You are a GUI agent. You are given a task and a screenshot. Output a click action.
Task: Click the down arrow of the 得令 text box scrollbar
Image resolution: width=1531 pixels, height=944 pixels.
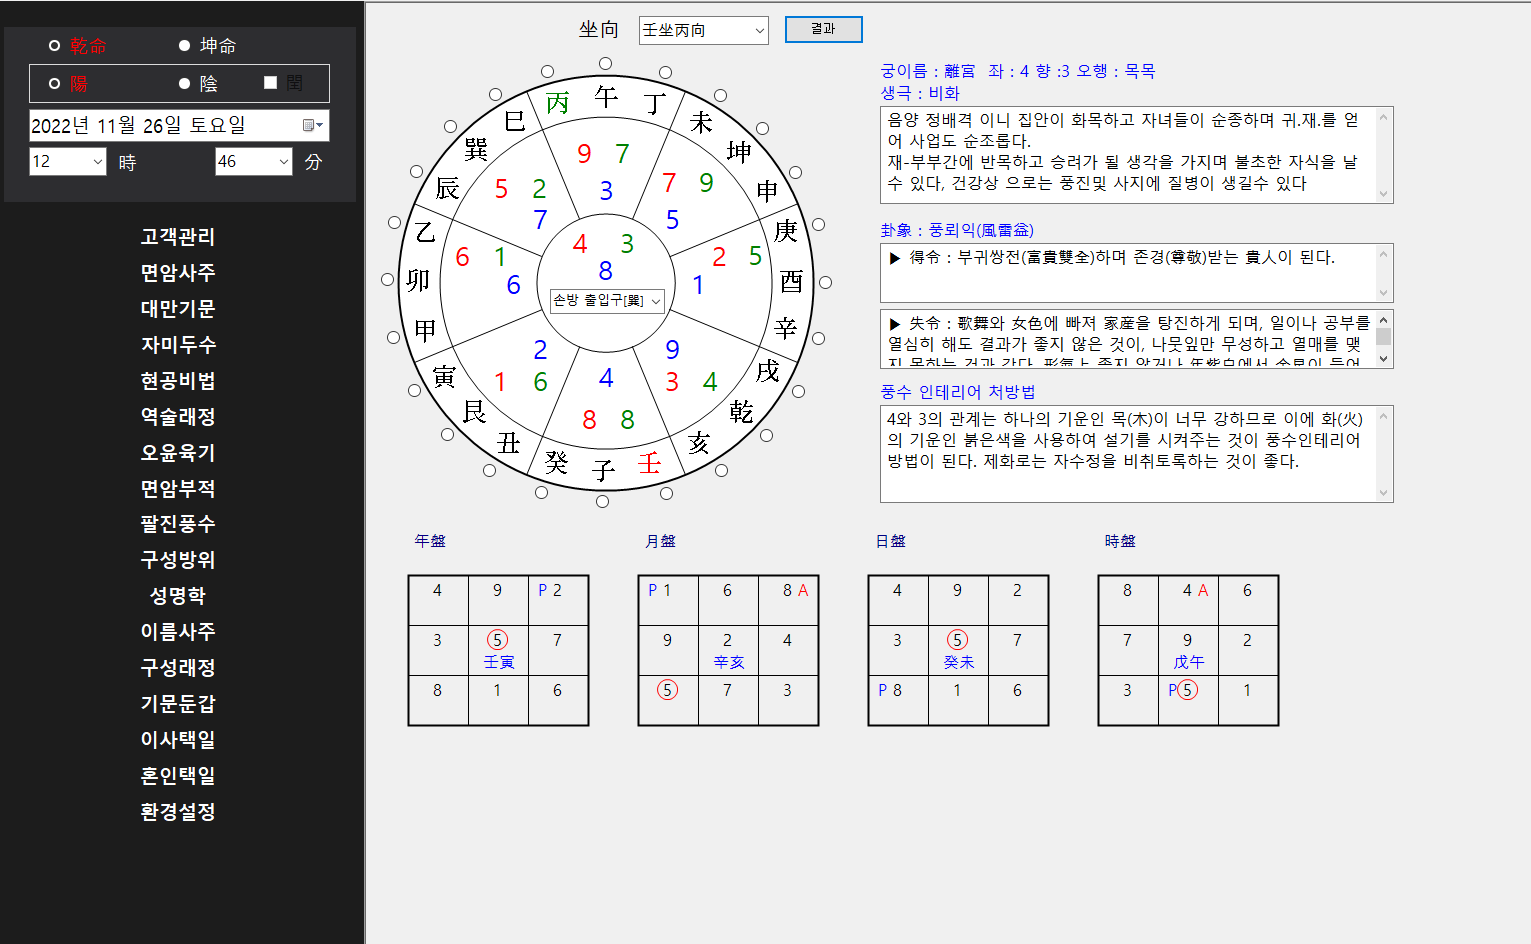[1384, 292]
